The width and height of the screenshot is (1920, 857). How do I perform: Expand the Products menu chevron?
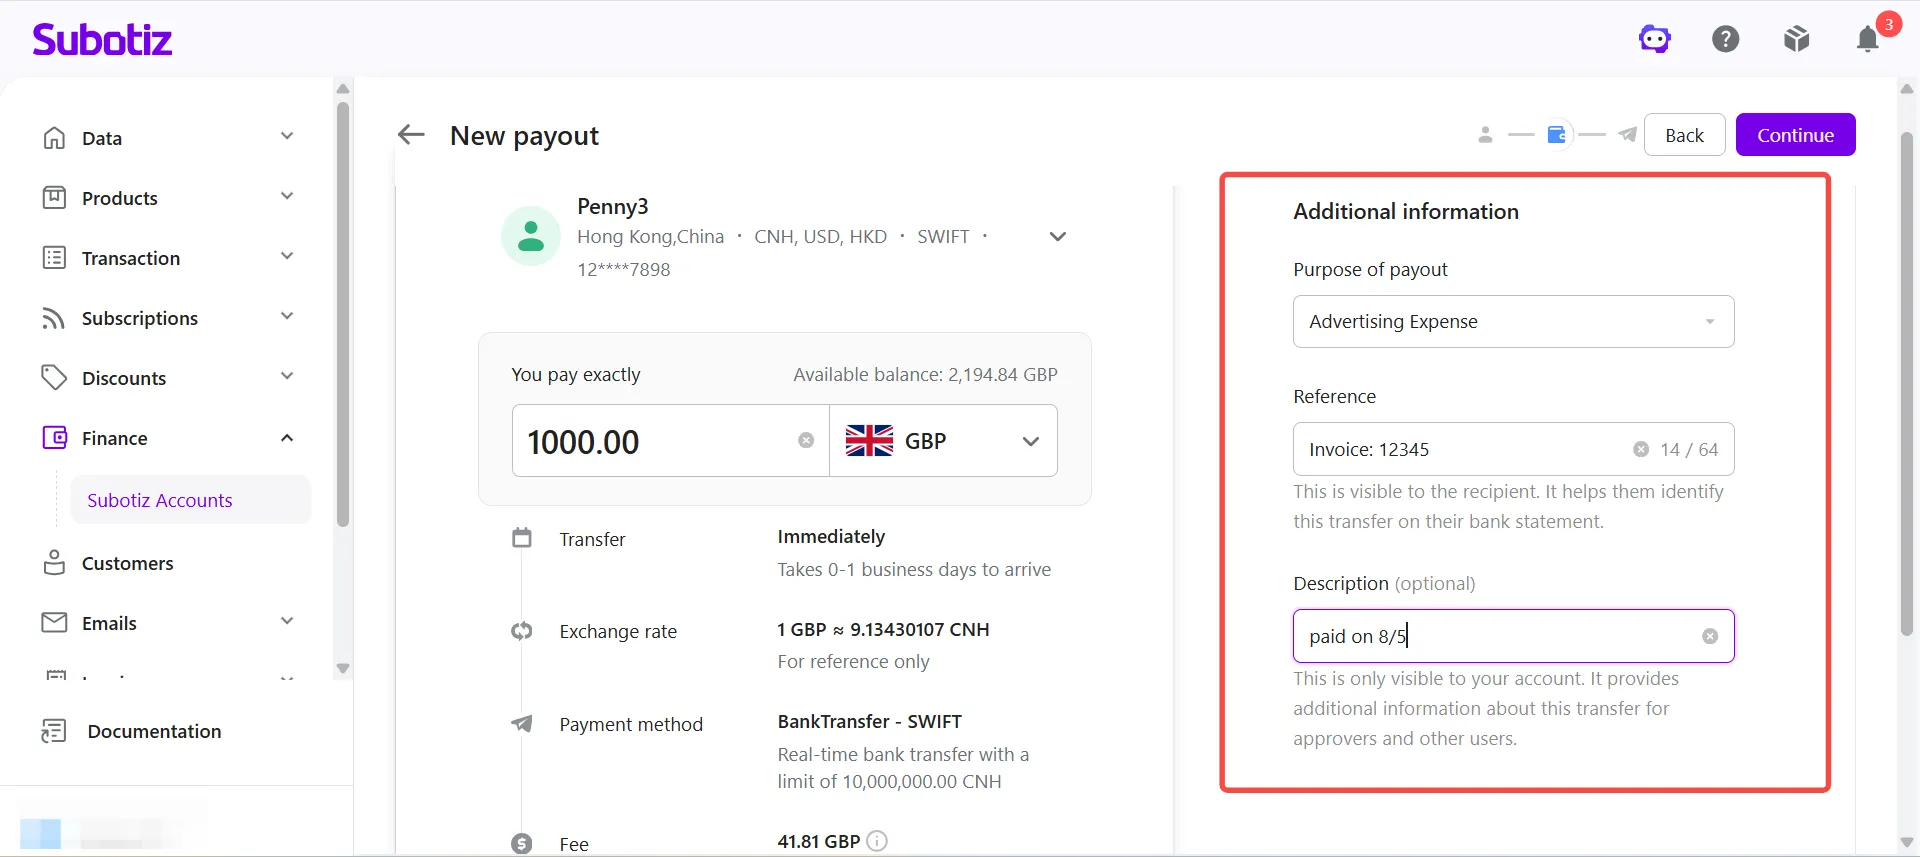click(x=287, y=196)
